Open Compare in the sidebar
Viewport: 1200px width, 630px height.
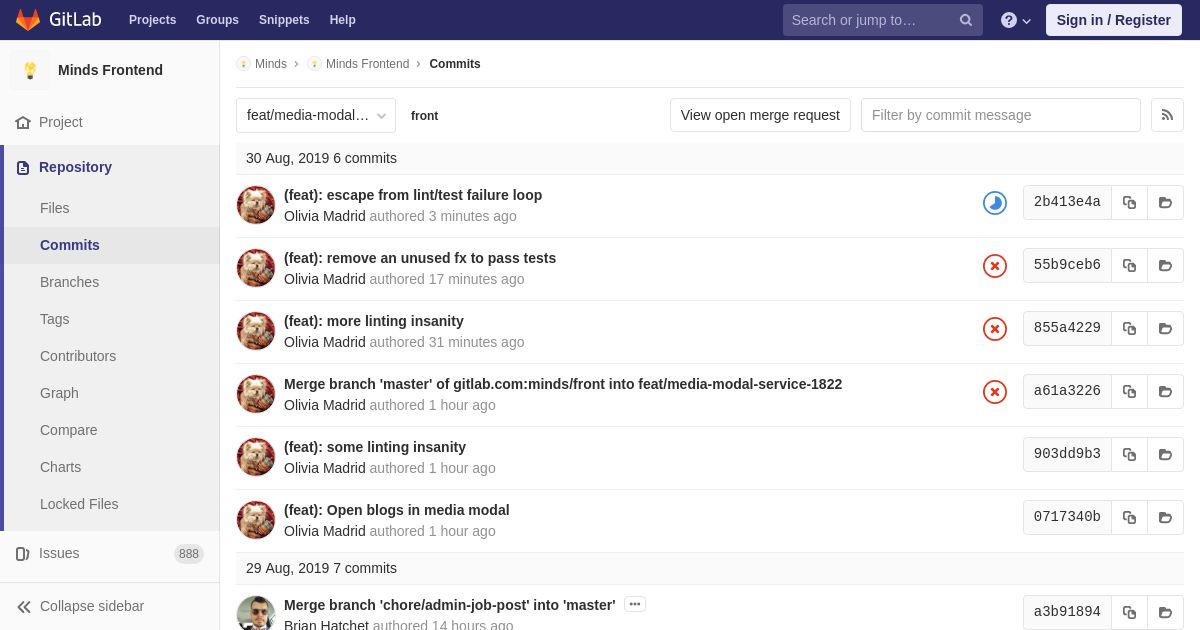pos(69,430)
